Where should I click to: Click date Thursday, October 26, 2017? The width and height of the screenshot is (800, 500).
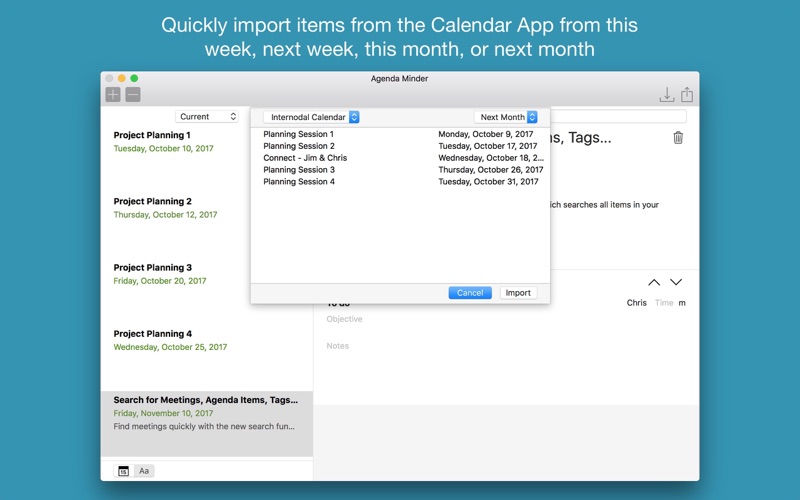tap(491, 169)
